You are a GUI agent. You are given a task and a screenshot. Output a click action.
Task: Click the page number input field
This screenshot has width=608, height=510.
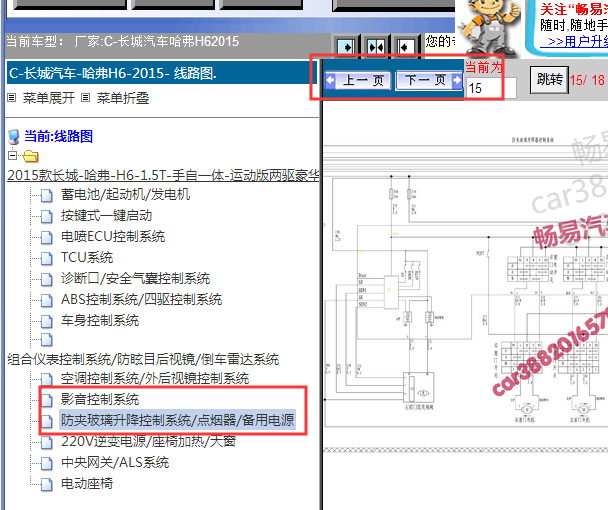(491, 88)
